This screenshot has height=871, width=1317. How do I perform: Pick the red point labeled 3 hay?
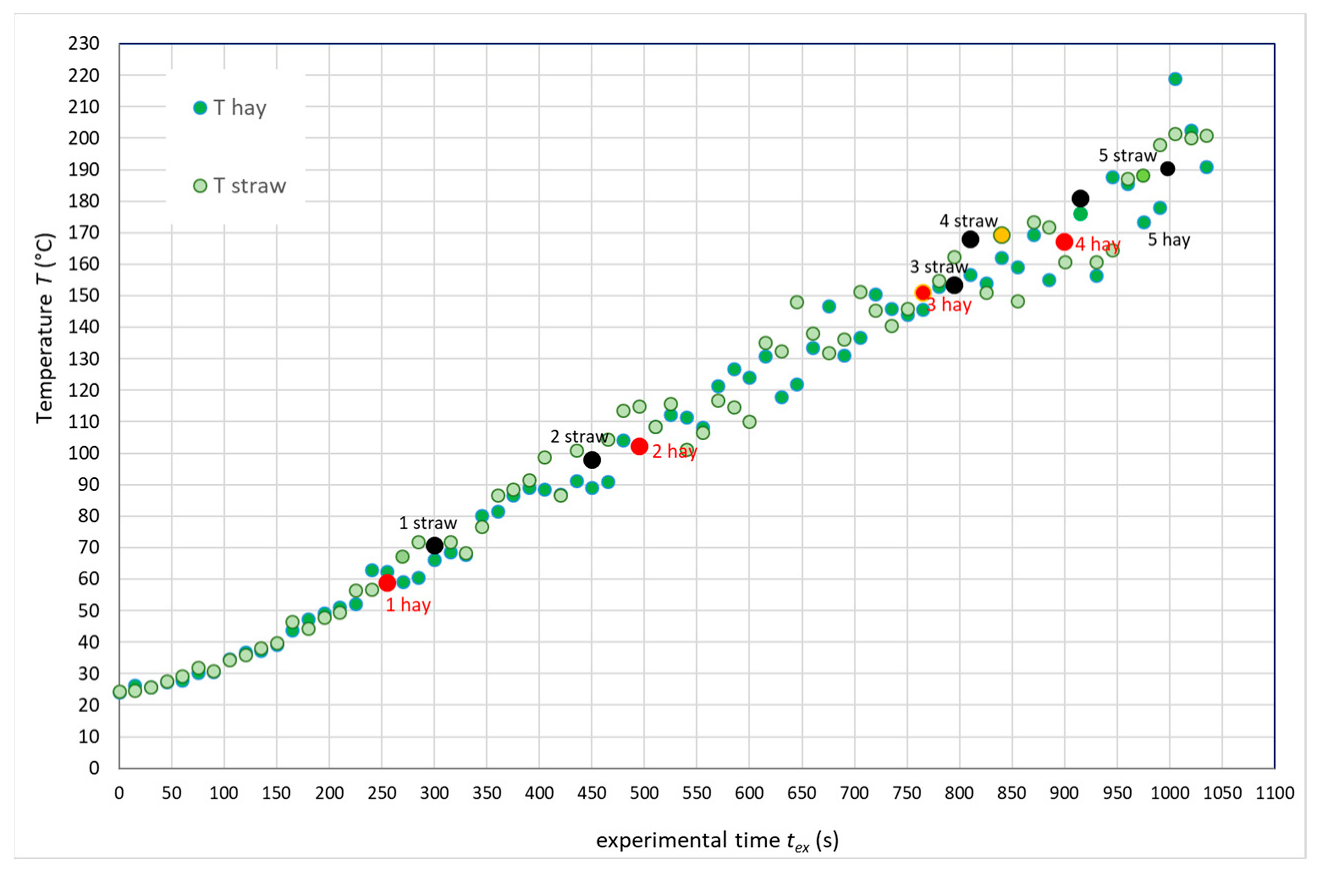pyautogui.click(x=923, y=293)
